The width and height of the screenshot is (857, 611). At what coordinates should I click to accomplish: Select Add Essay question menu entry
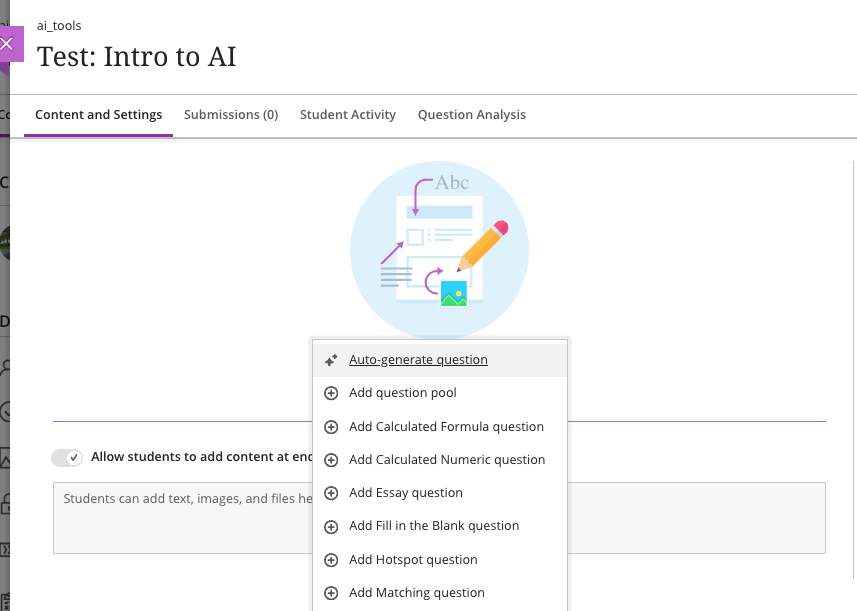coord(406,493)
